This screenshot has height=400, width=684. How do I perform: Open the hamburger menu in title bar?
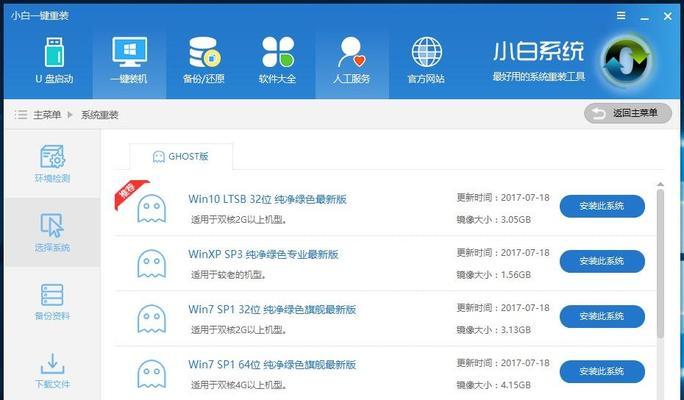[621, 16]
